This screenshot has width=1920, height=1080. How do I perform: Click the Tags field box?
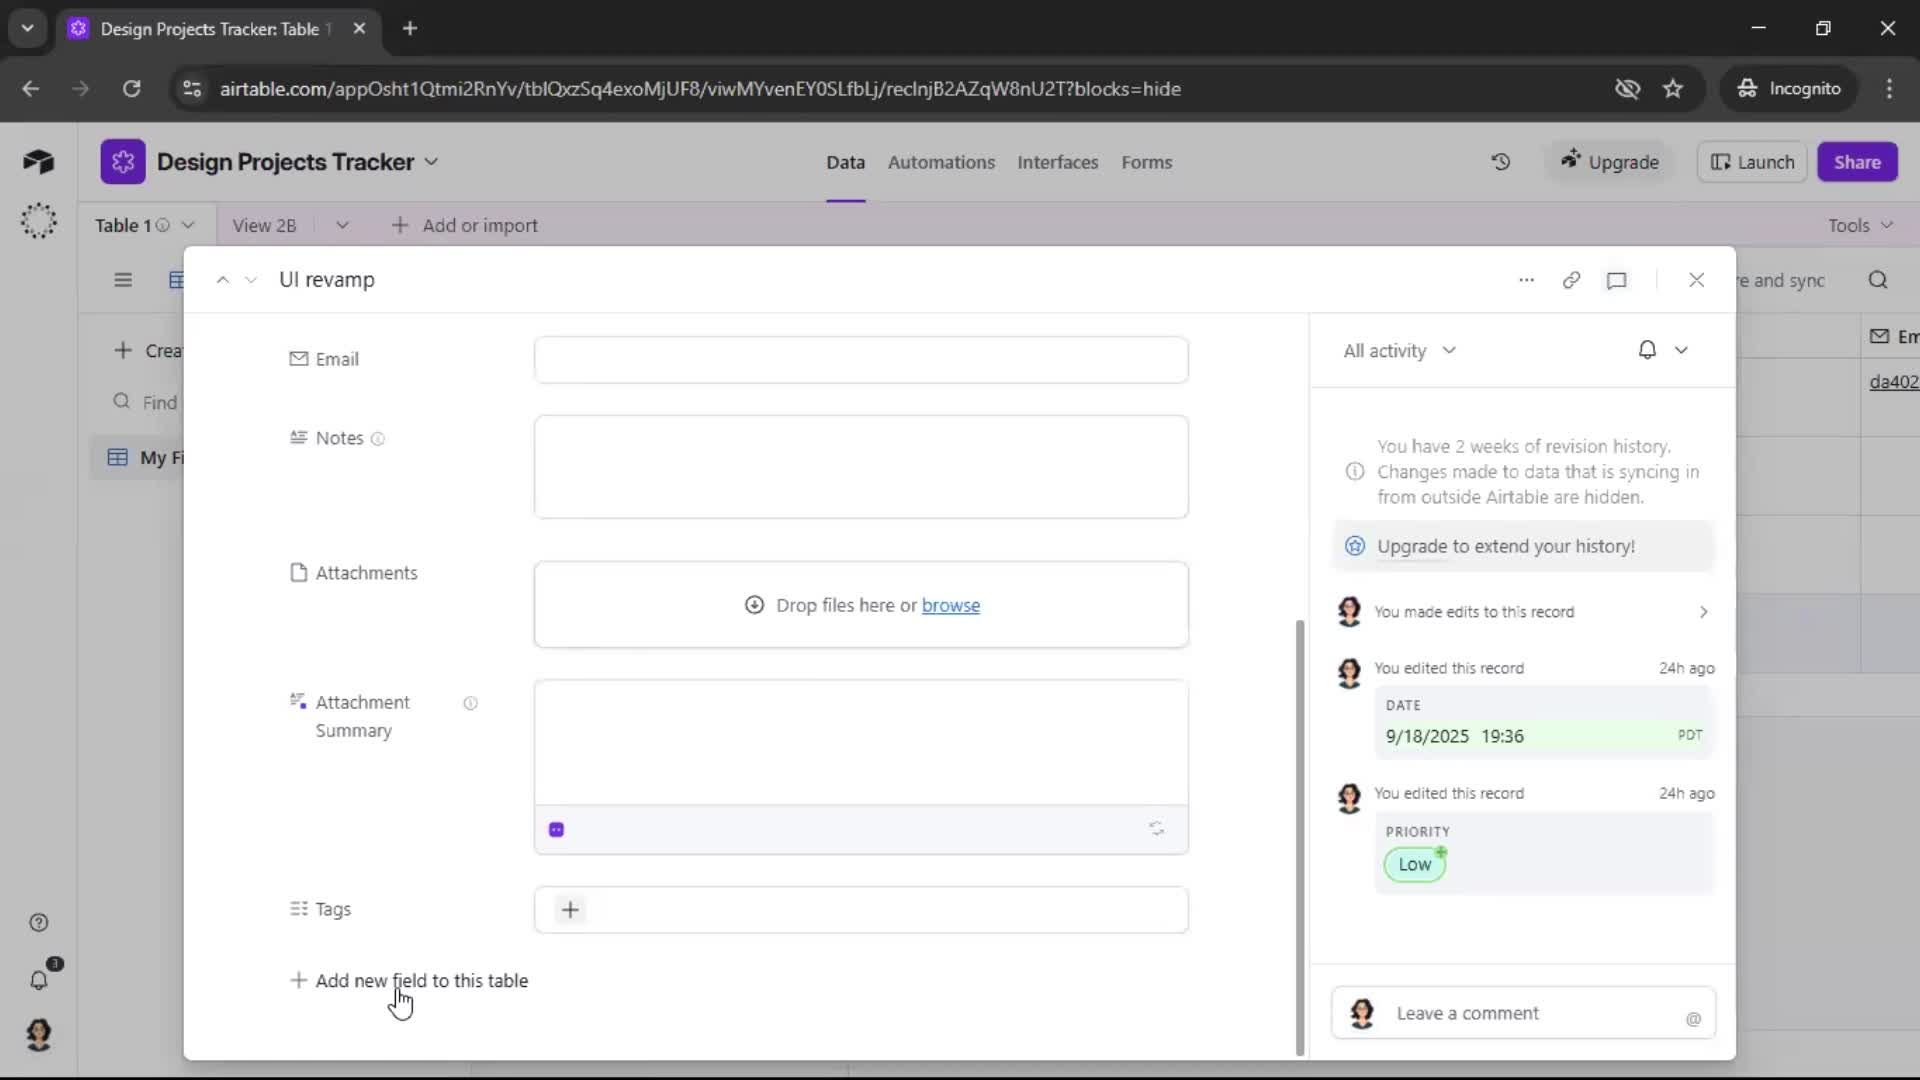point(861,910)
